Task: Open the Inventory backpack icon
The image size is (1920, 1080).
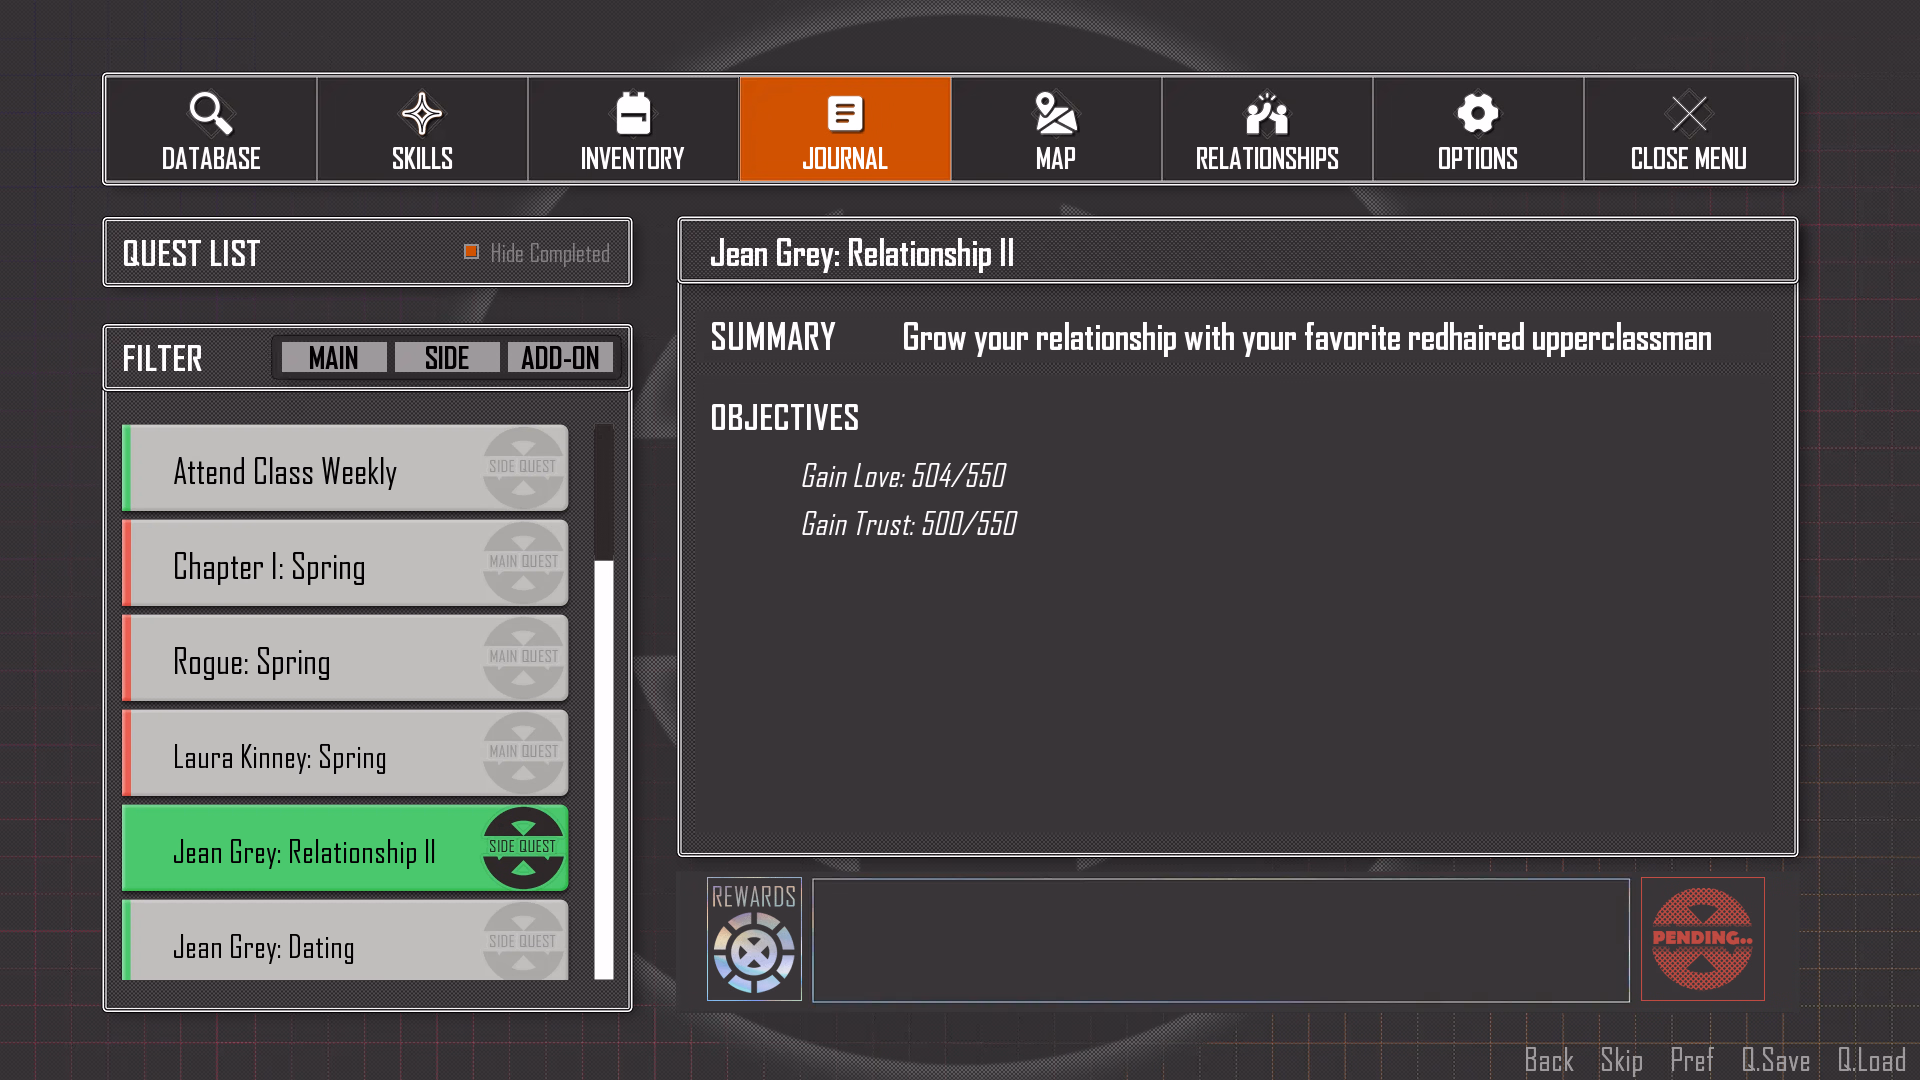Action: (x=633, y=114)
